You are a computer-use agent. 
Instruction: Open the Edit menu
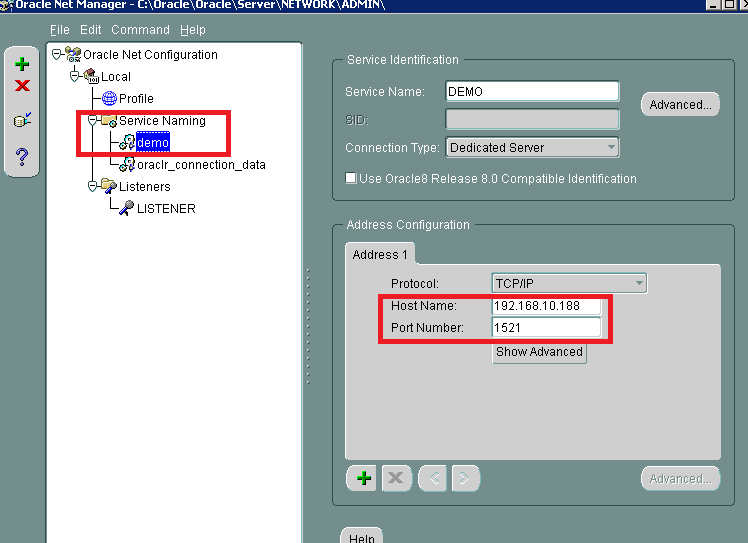[x=91, y=30]
